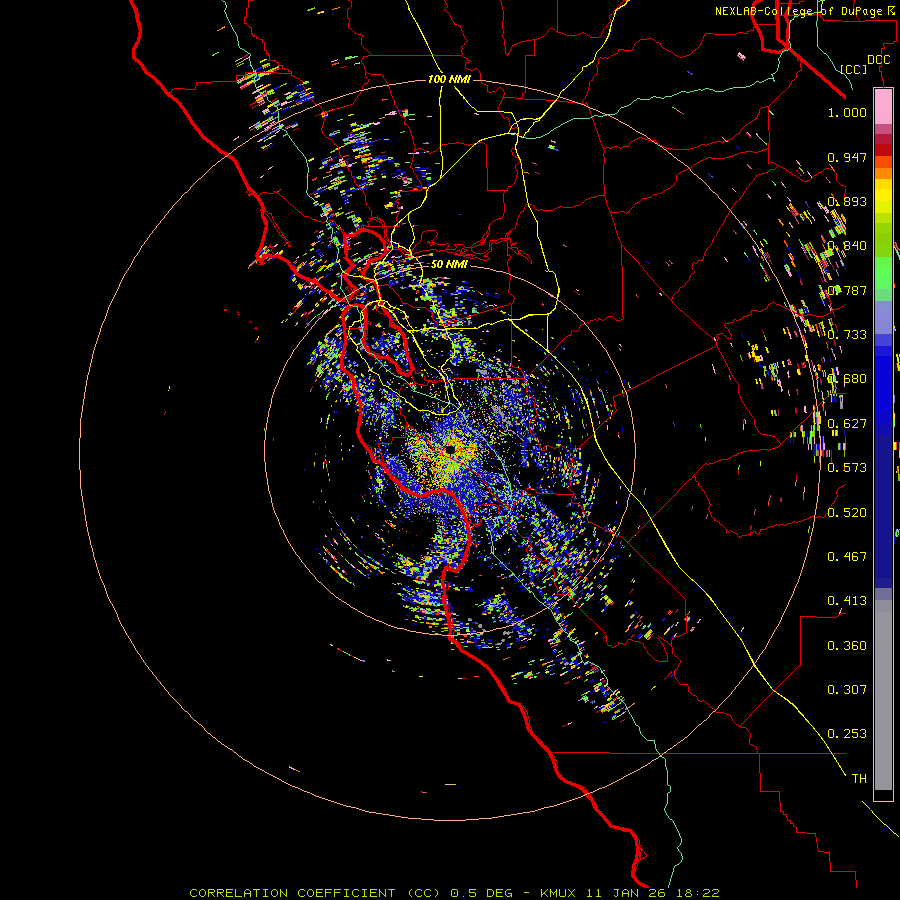The width and height of the screenshot is (900, 900).
Task: Select the 0.947 value on the color scale
Action: (x=847, y=157)
